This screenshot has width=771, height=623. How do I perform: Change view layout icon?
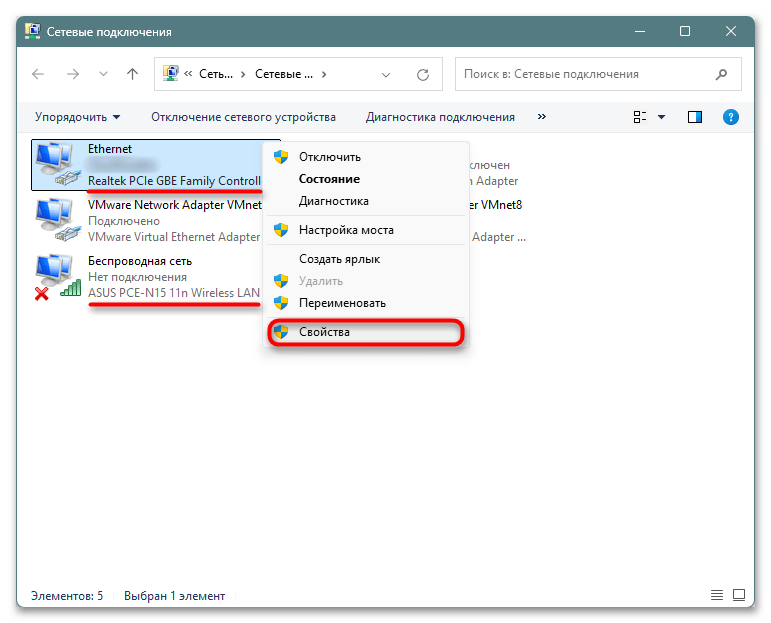(x=640, y=117)
